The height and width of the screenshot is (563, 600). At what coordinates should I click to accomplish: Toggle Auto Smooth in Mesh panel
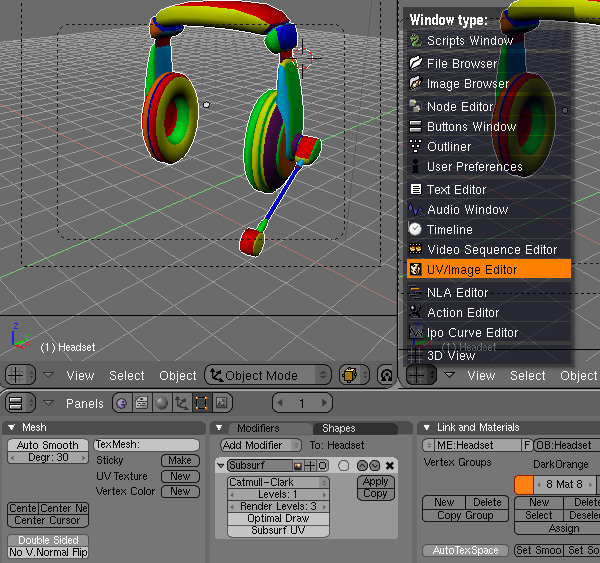(x=48, y=445)
